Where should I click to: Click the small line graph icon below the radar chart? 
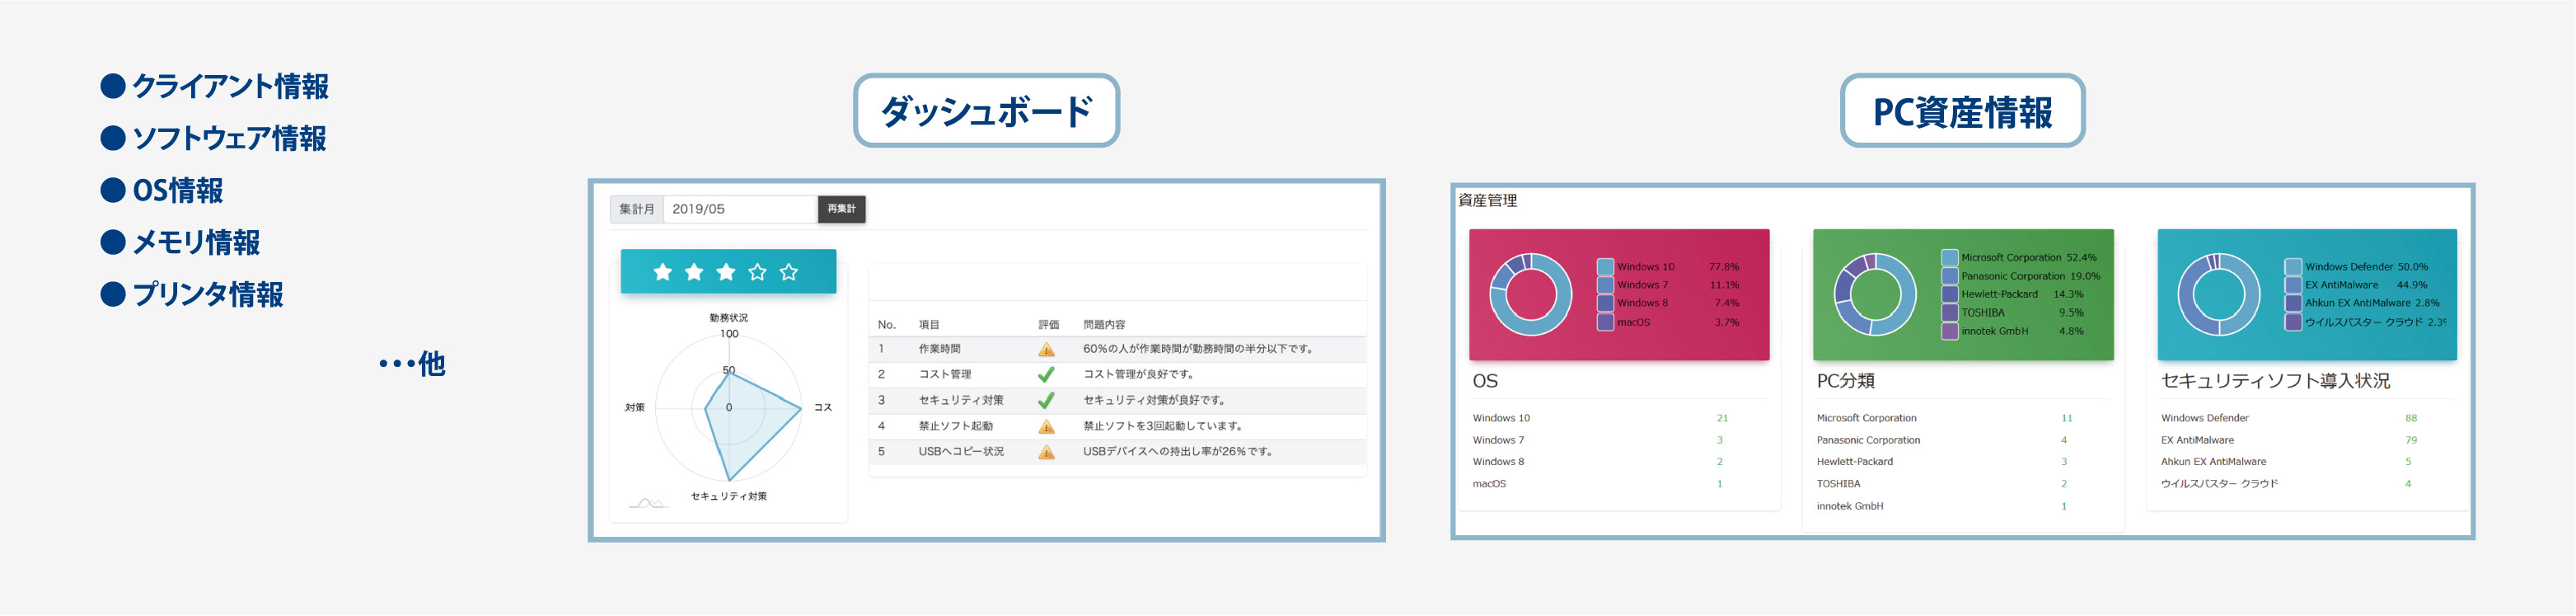click(x=647, y=503)
